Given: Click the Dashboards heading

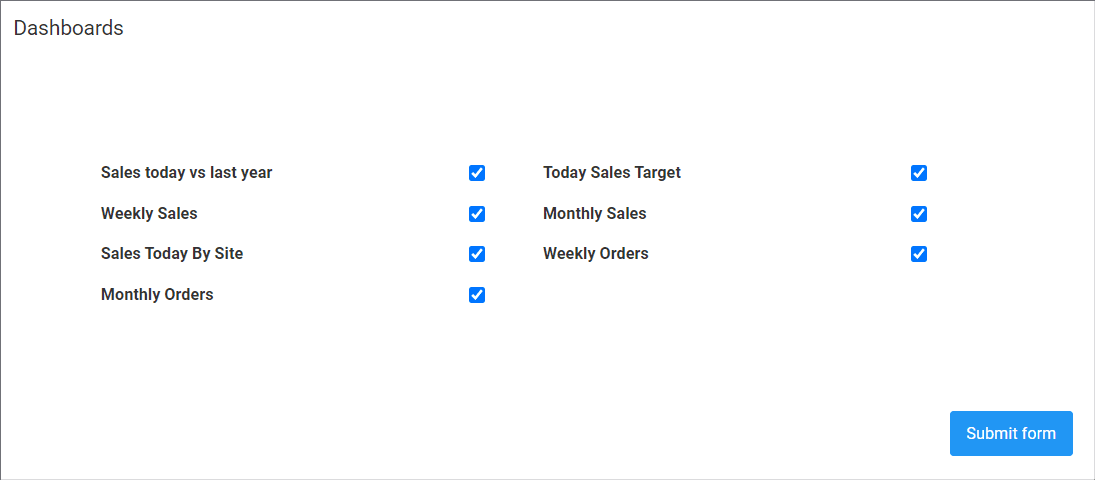Looking at the screenshot, I should click(x=69, y=28).
